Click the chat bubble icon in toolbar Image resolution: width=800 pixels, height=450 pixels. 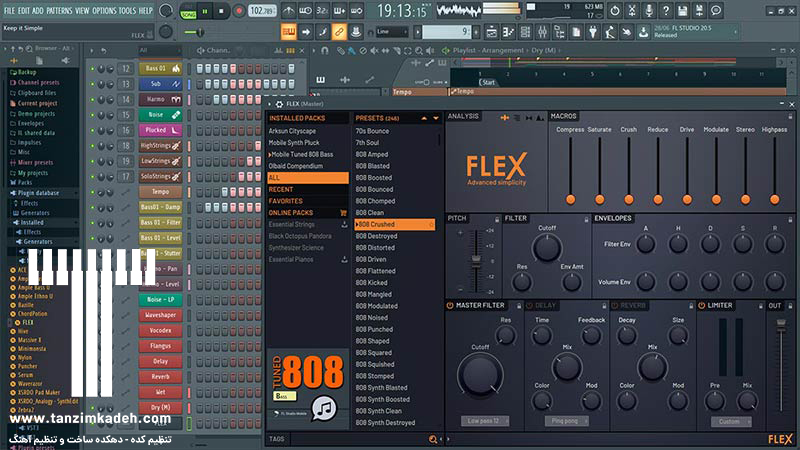click(x=716, y=10)
